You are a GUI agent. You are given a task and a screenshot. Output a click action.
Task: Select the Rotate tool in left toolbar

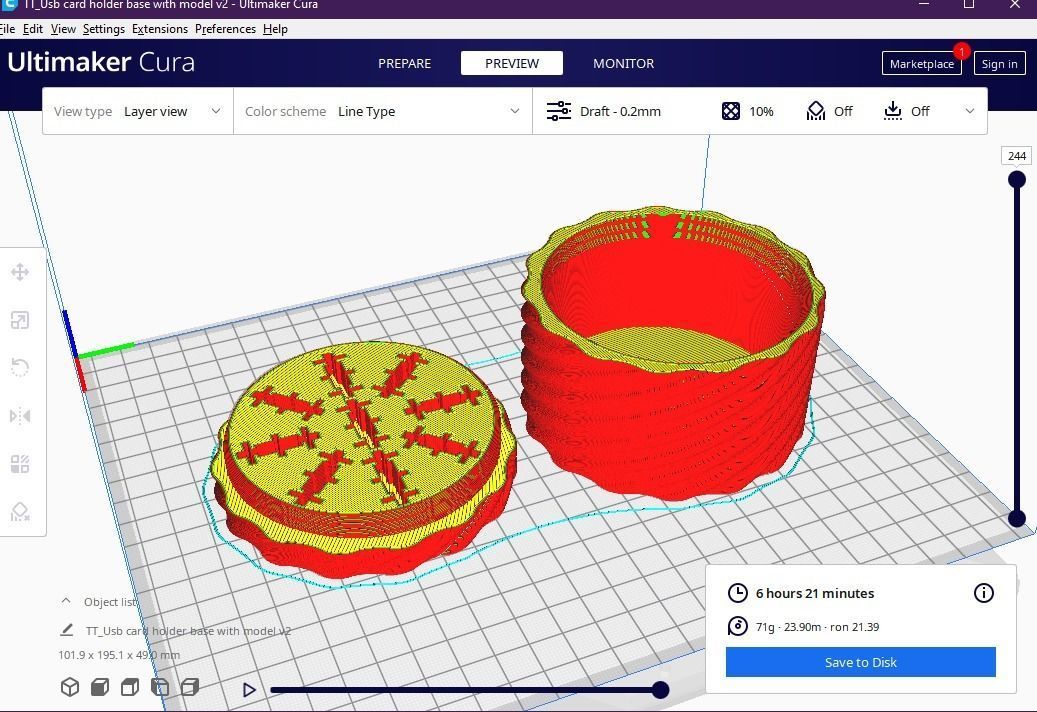[20, 368]
